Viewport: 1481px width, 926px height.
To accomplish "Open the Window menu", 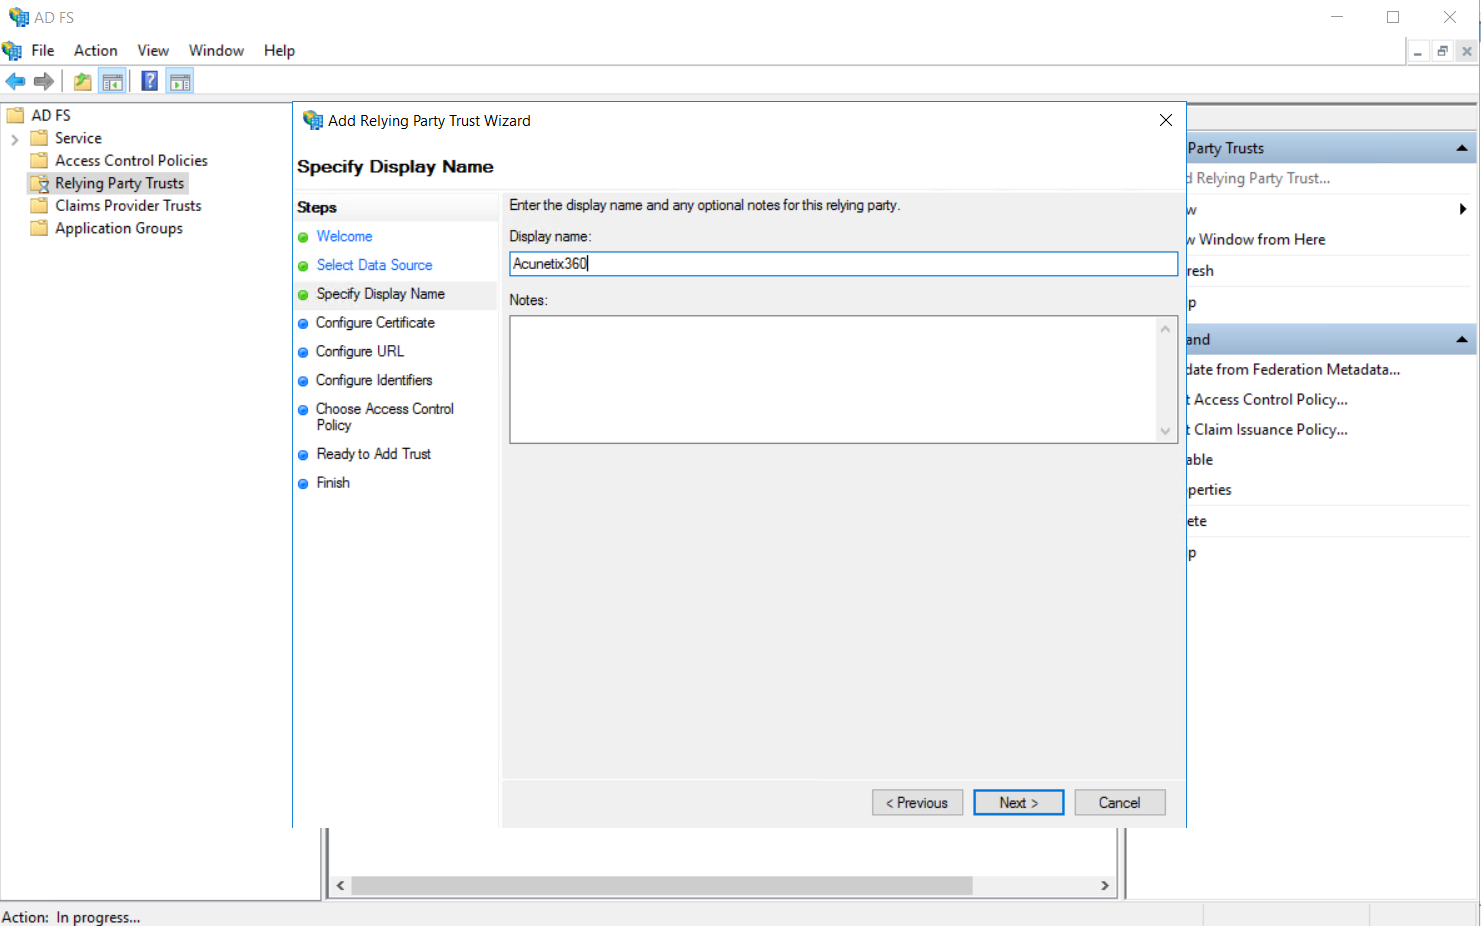I will pos(216,50).
